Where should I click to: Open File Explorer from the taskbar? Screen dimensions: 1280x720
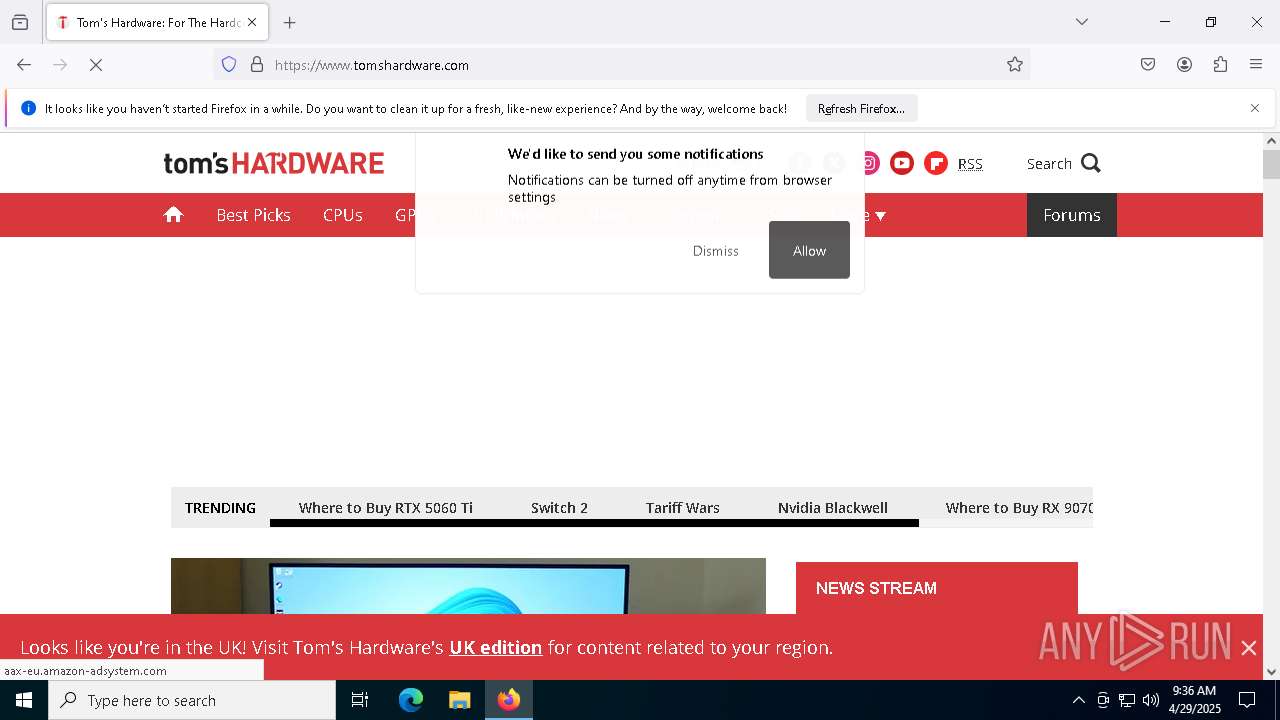tap(460, 700)
